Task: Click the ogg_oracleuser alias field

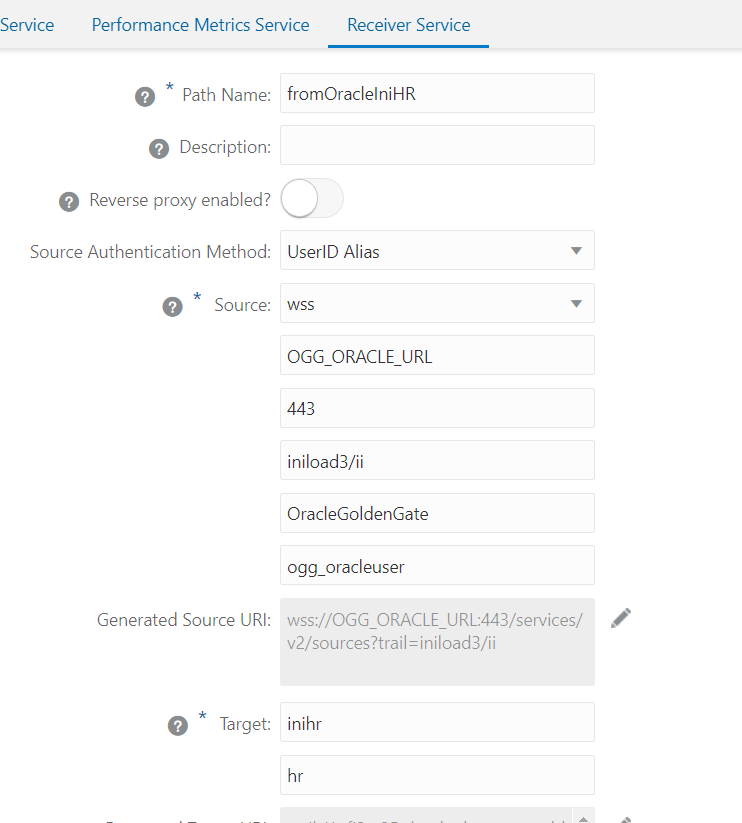Action: point(437,565)
